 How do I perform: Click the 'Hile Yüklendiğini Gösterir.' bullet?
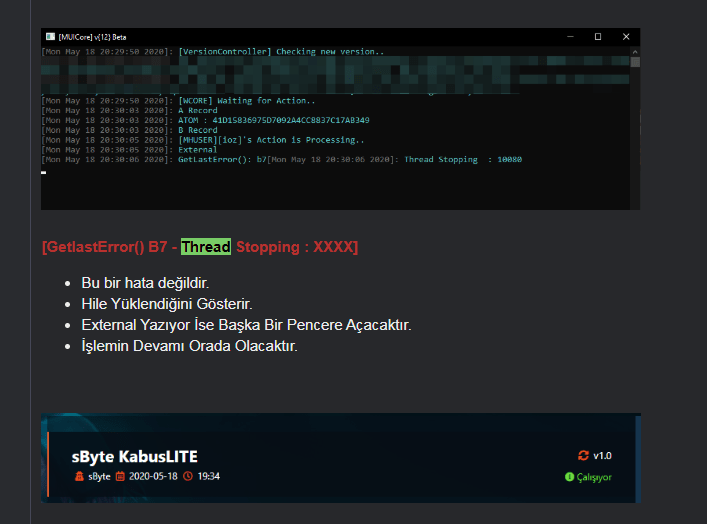pyautogui.click(x=167, y=304)
